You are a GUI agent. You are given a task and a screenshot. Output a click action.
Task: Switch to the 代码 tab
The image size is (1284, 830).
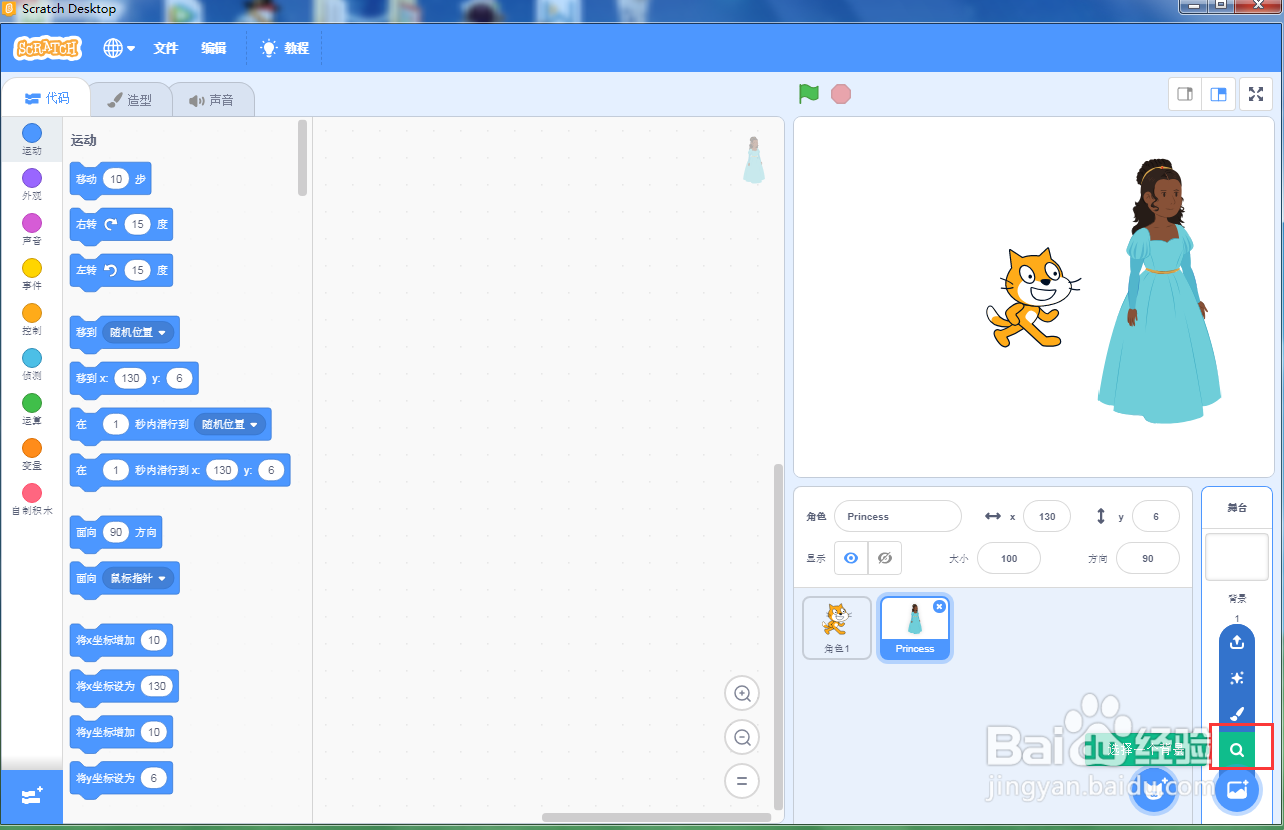[46, 98]
